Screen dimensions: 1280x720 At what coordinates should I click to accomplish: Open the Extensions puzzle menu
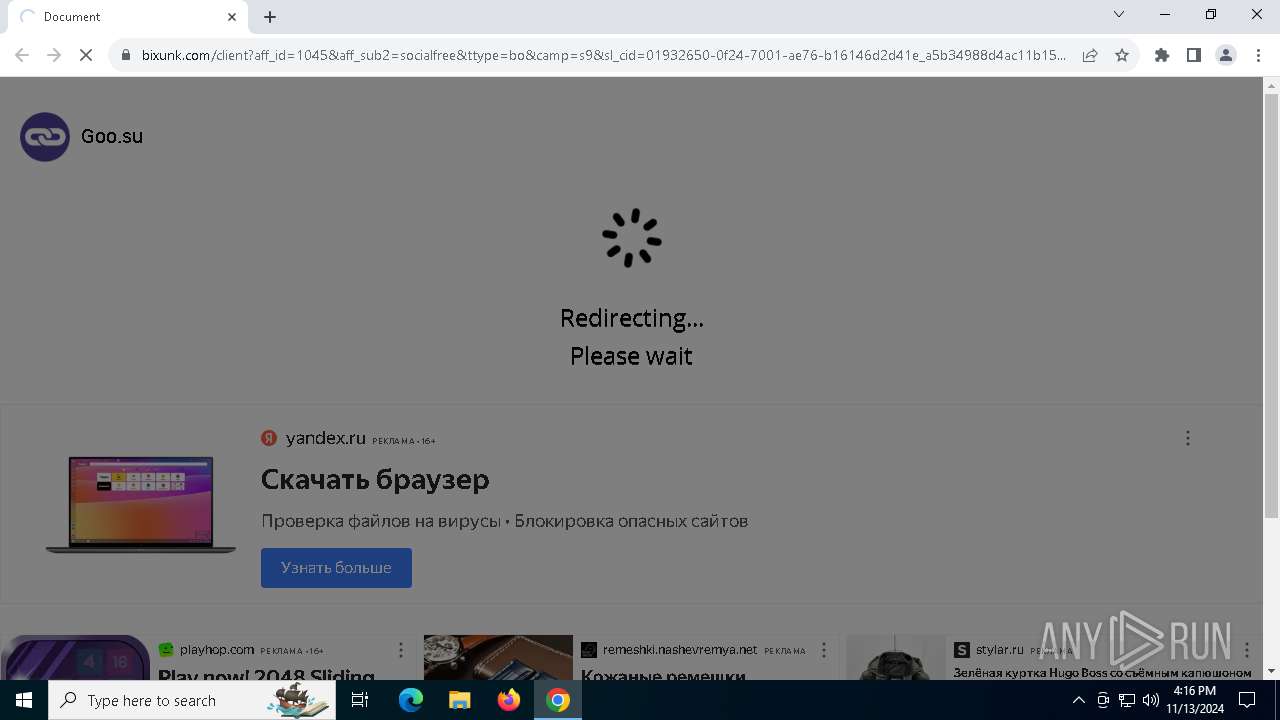click(1162, 56)
